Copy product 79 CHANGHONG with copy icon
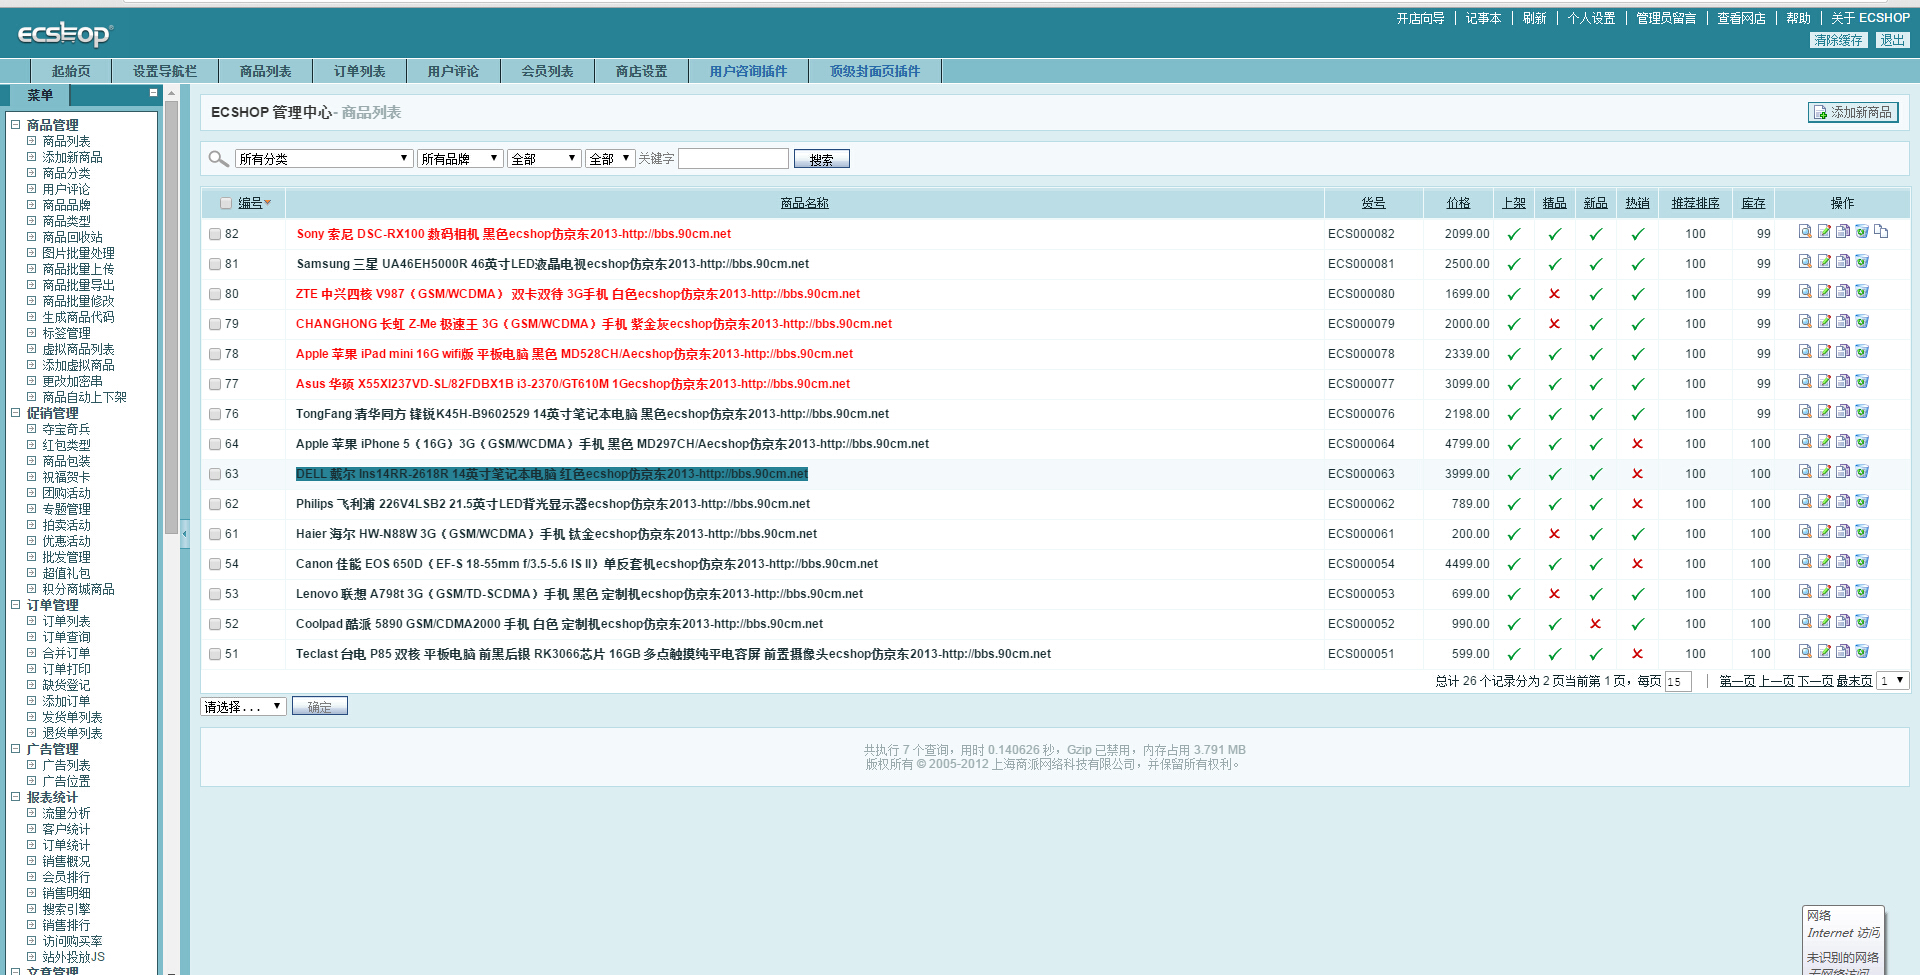The height and width of the screenshot is (975, 1920). tap(1843, 321)
